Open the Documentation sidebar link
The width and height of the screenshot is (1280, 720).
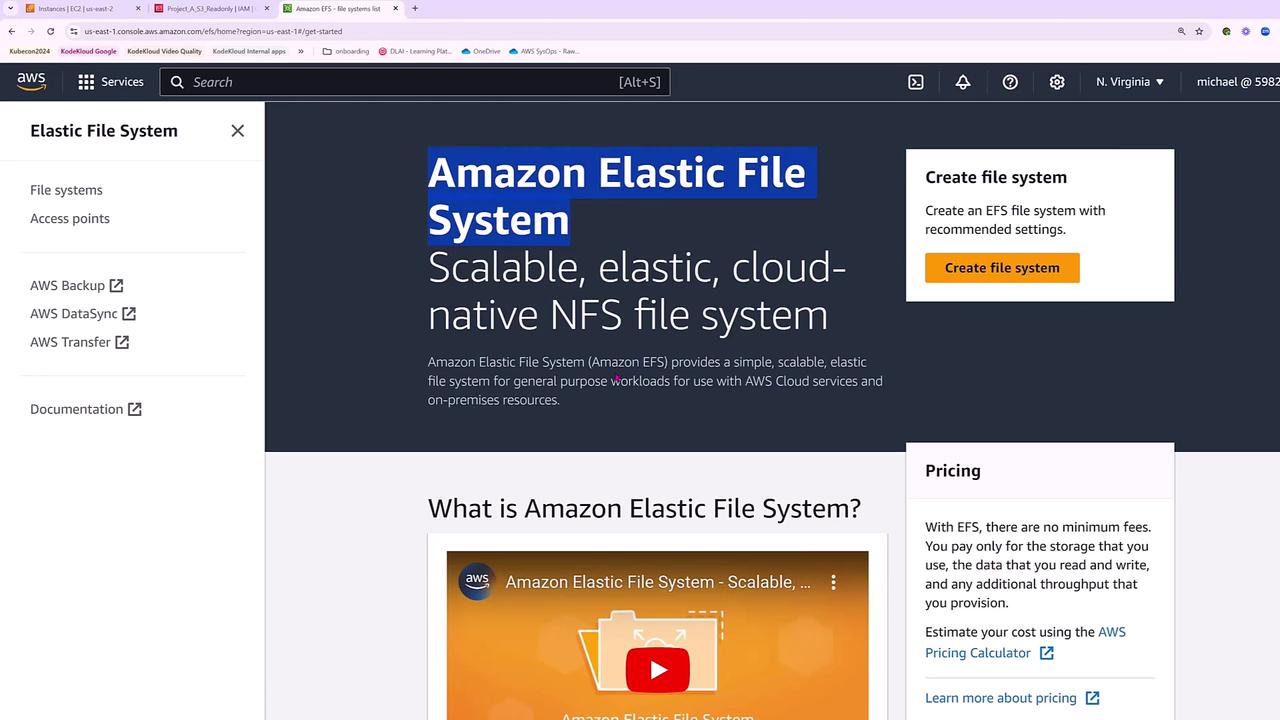point(86,409)
